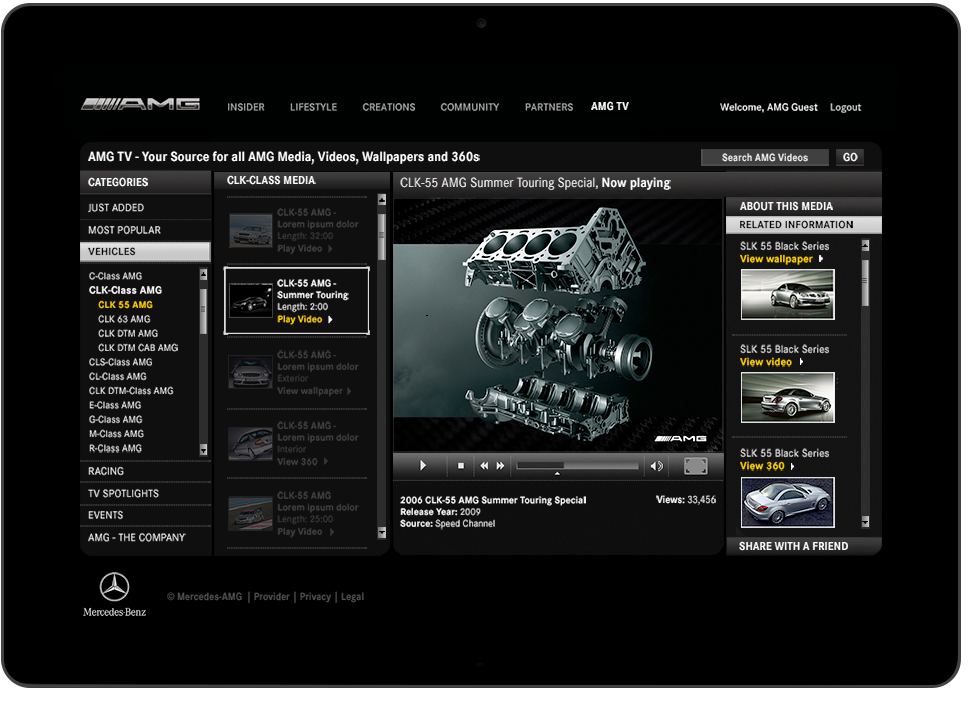Toggle fullscreen video mode
The height and width of the screenshot is (726, 975).
pyautogui.click(x=696, y=466)
